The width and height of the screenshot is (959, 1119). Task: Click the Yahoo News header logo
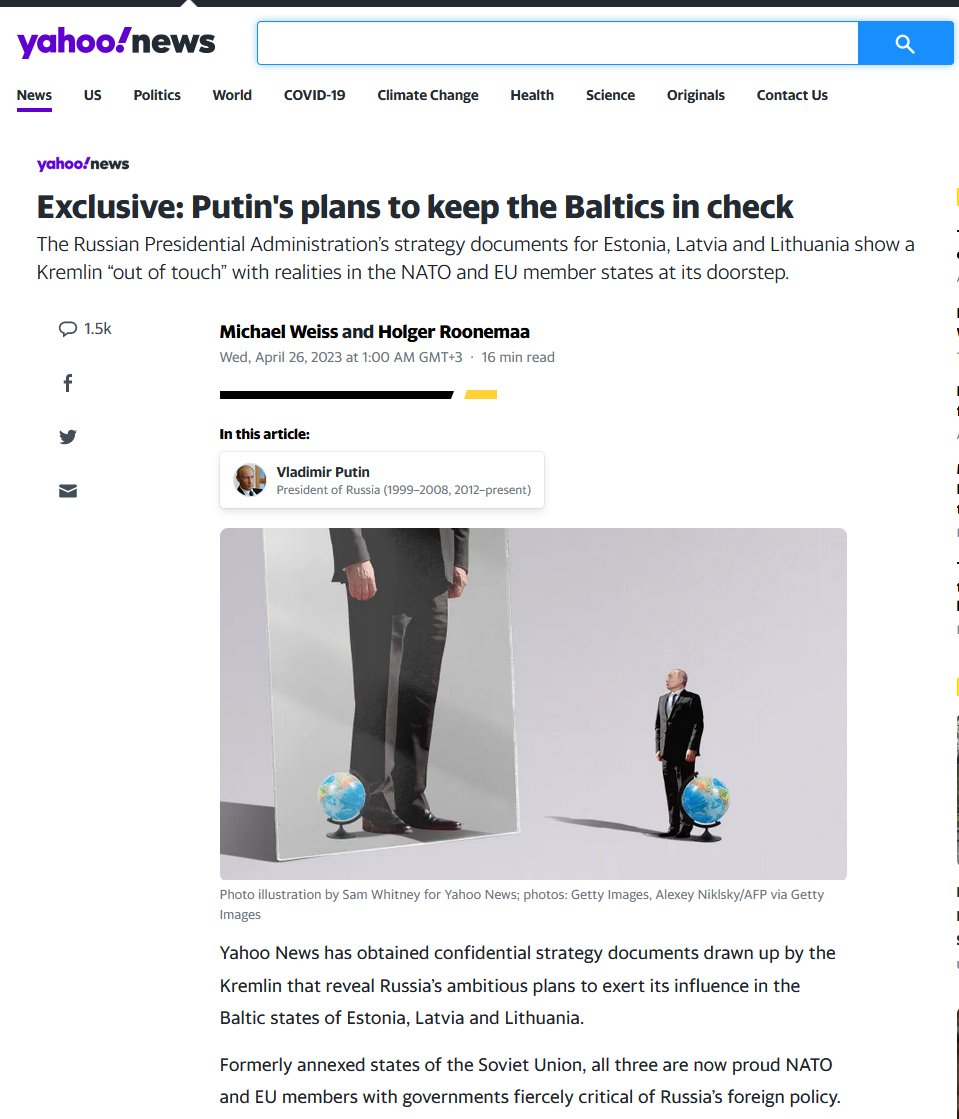[x=116, y=42]
